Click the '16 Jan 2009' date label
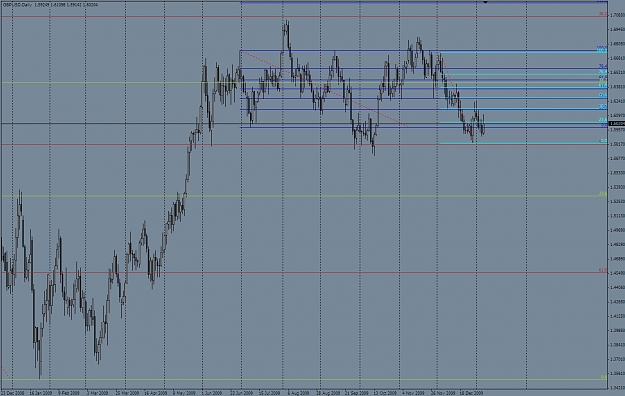Viewport: 625px width, 396px height. click(41, 393)
